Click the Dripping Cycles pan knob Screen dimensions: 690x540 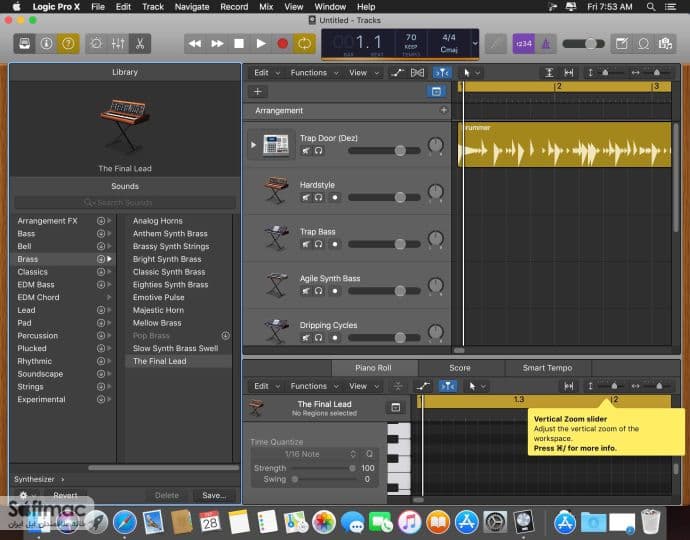click(x=435, y=331)
